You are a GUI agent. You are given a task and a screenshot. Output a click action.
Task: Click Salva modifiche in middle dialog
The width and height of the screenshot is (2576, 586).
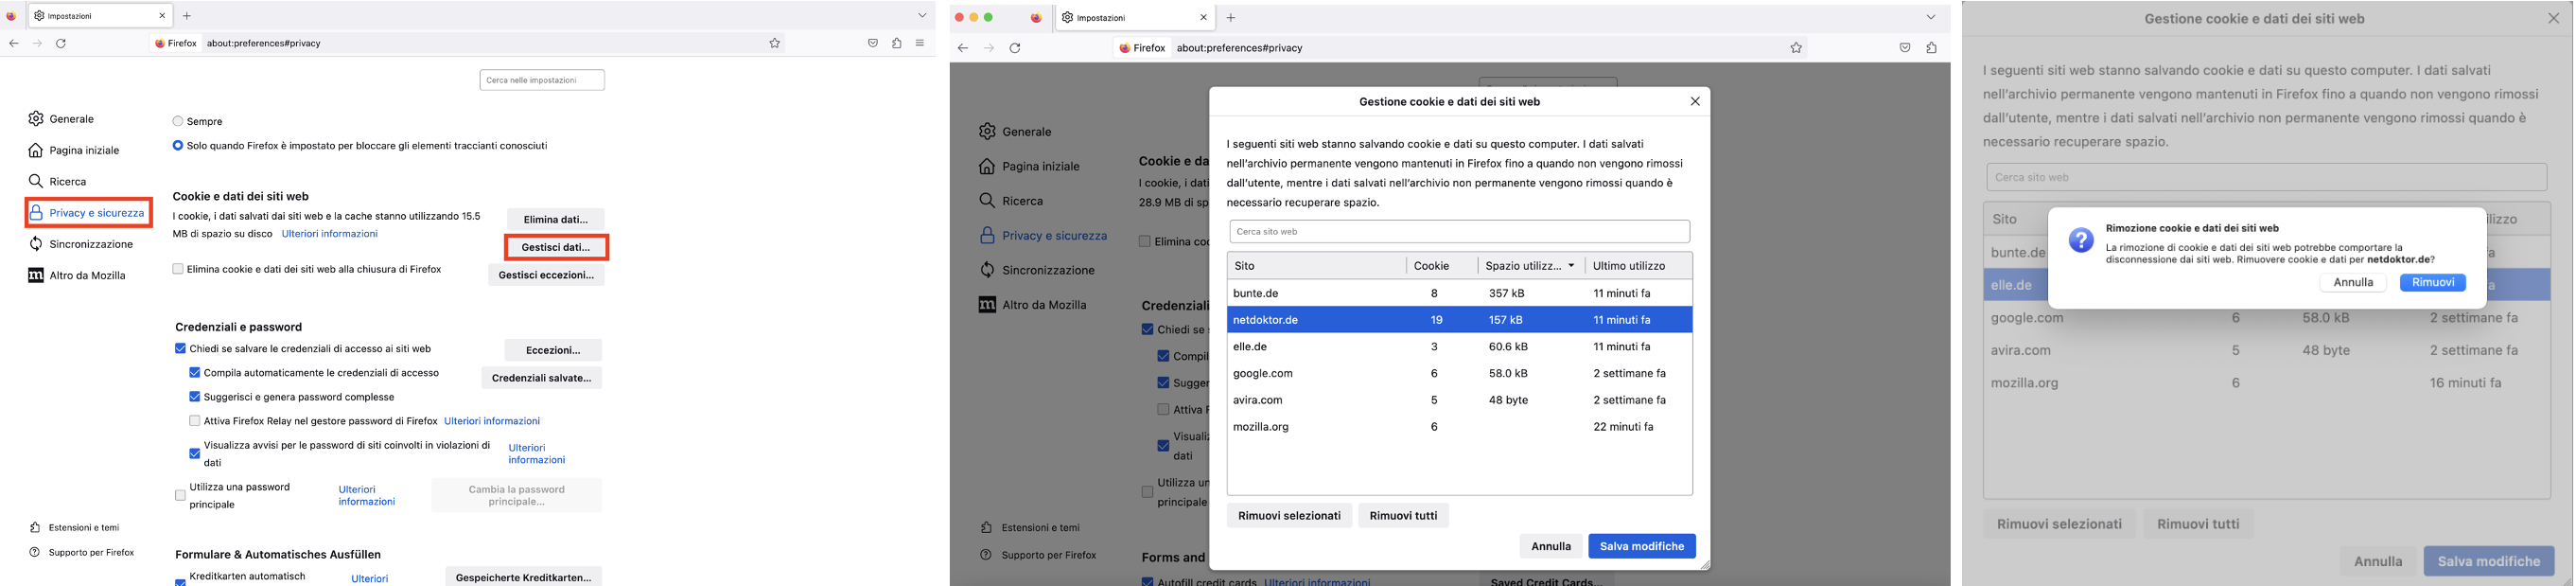1642,546
